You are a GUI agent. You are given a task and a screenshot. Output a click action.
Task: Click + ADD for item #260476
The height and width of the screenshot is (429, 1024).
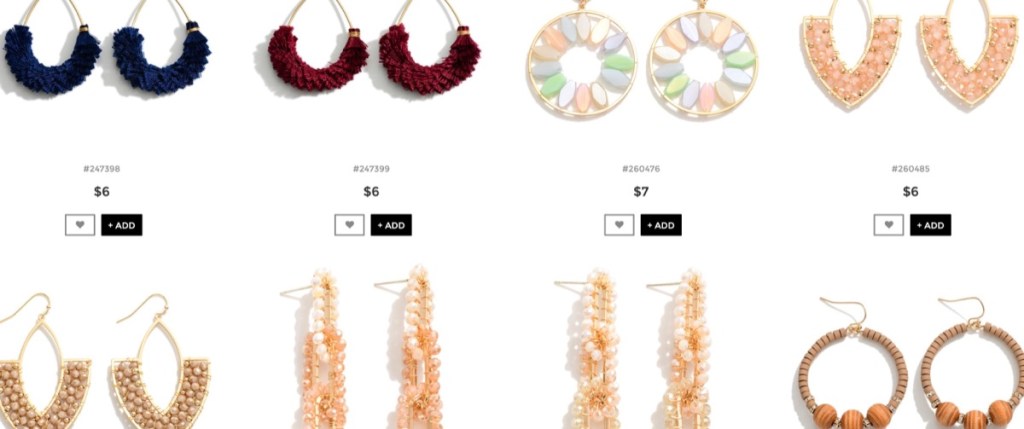point(661,225)
